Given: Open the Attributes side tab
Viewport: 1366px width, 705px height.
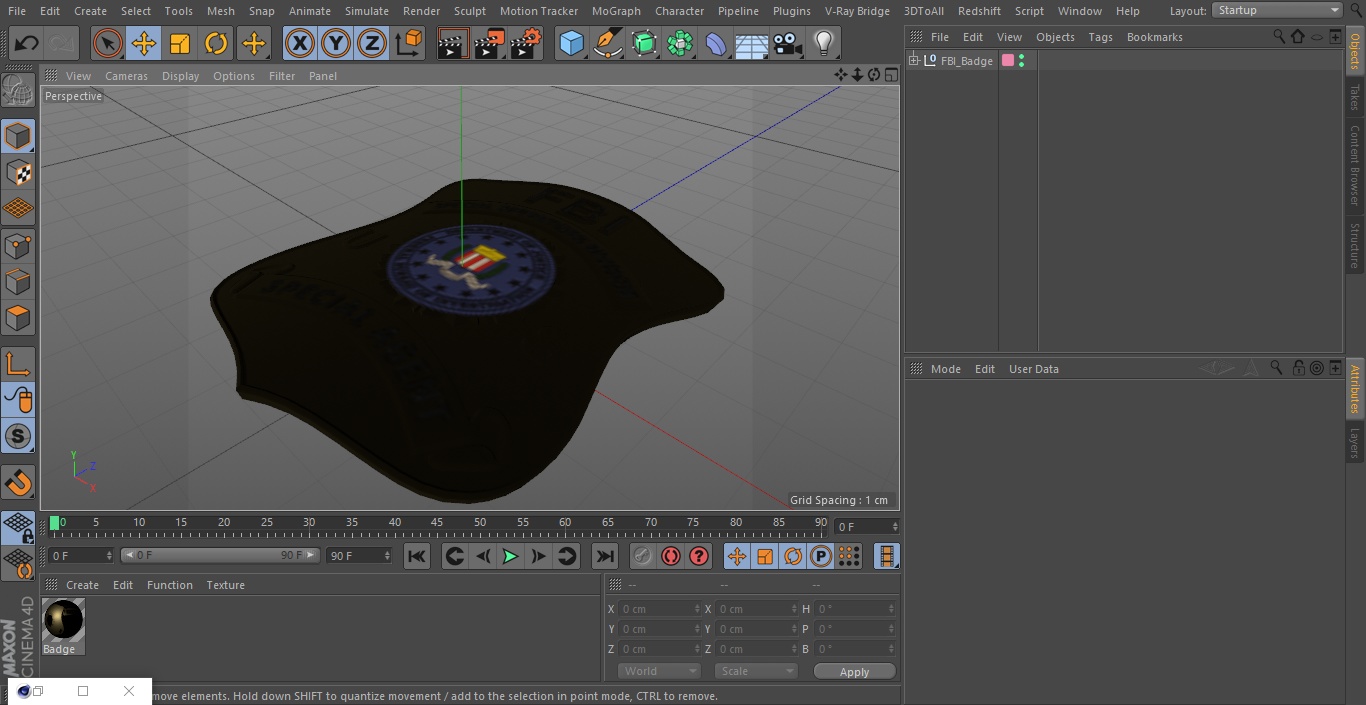Looking at the screenshot, I should [1355, 388].
